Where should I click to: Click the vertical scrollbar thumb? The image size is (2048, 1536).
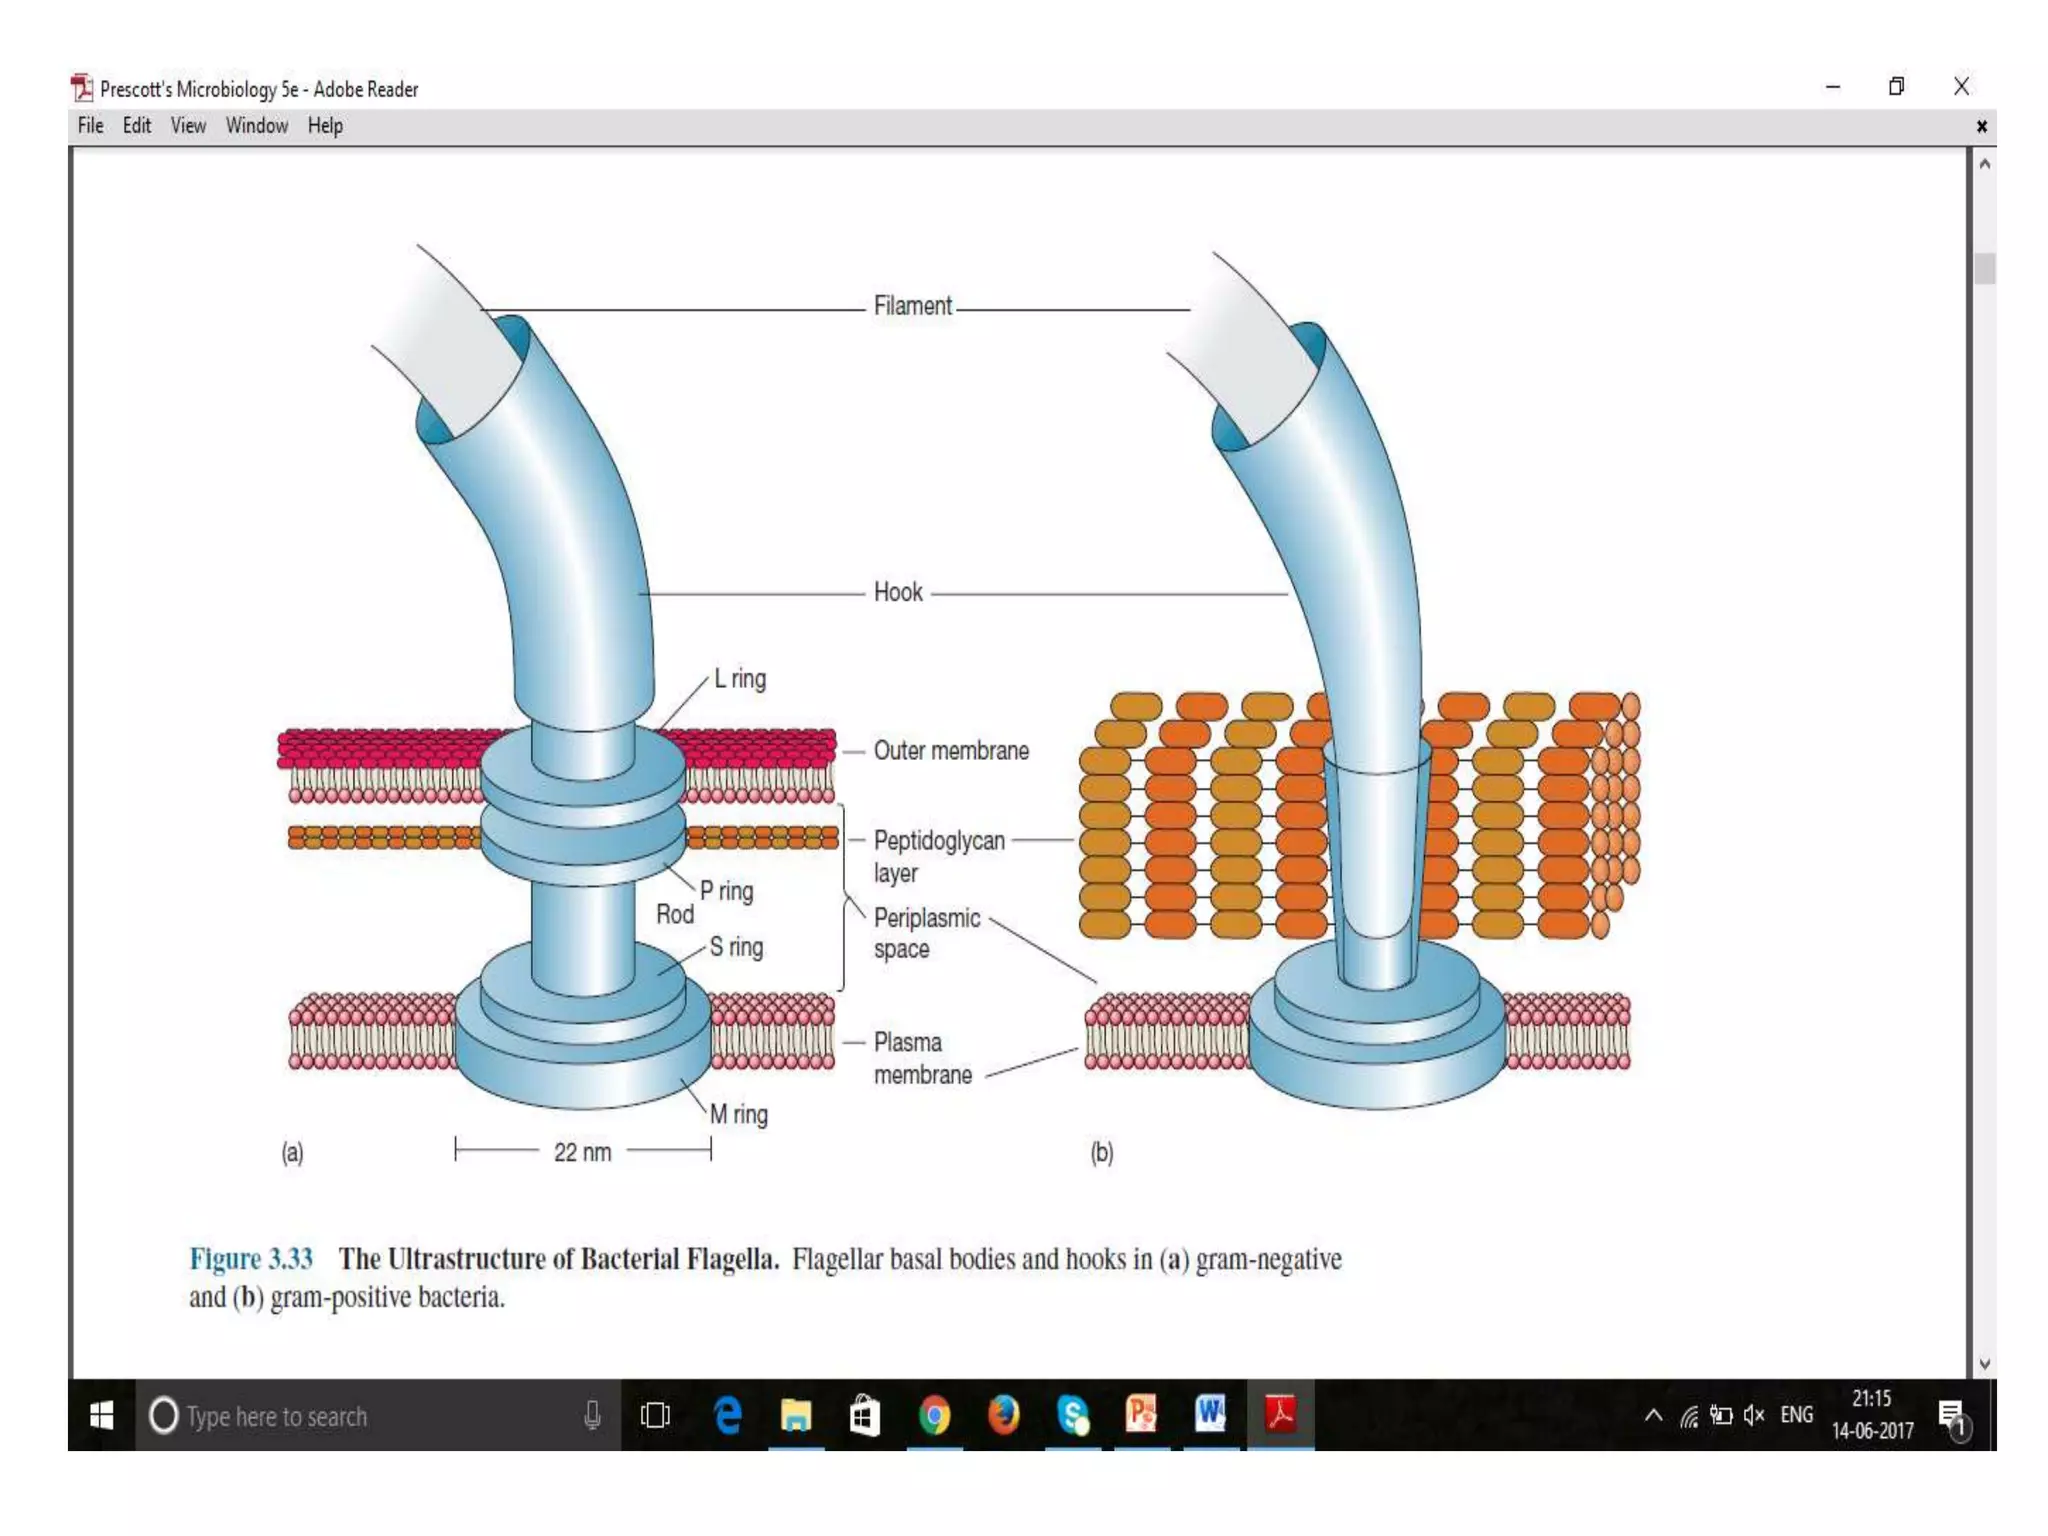1985,269
